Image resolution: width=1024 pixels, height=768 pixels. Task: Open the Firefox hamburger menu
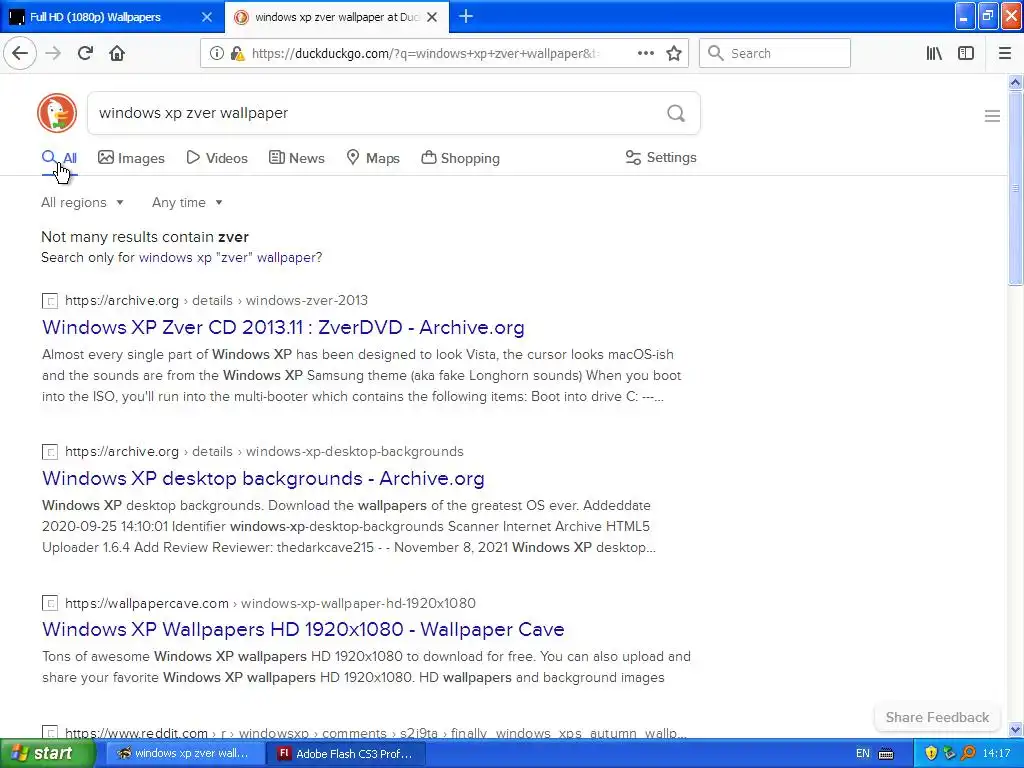click(1005, 53)
